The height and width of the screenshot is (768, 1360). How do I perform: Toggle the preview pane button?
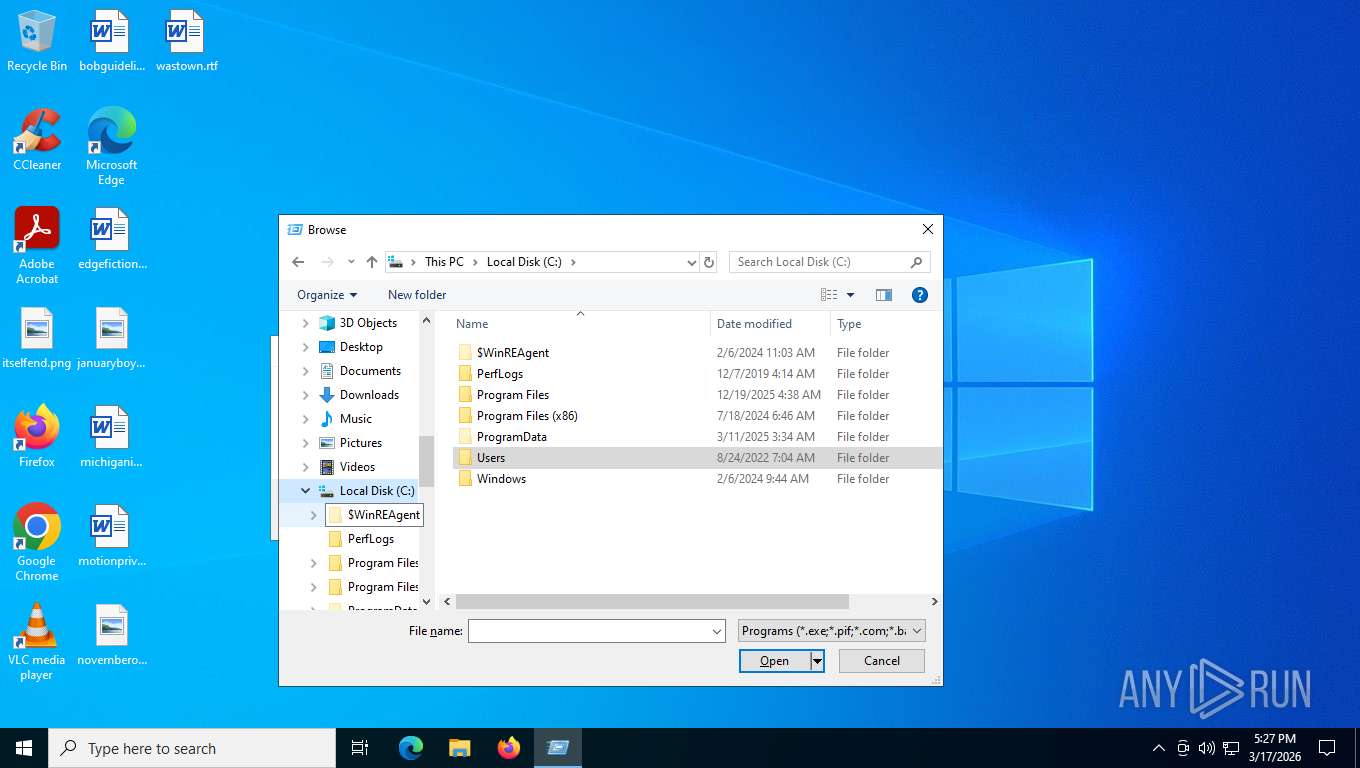[x=884, y=295]
